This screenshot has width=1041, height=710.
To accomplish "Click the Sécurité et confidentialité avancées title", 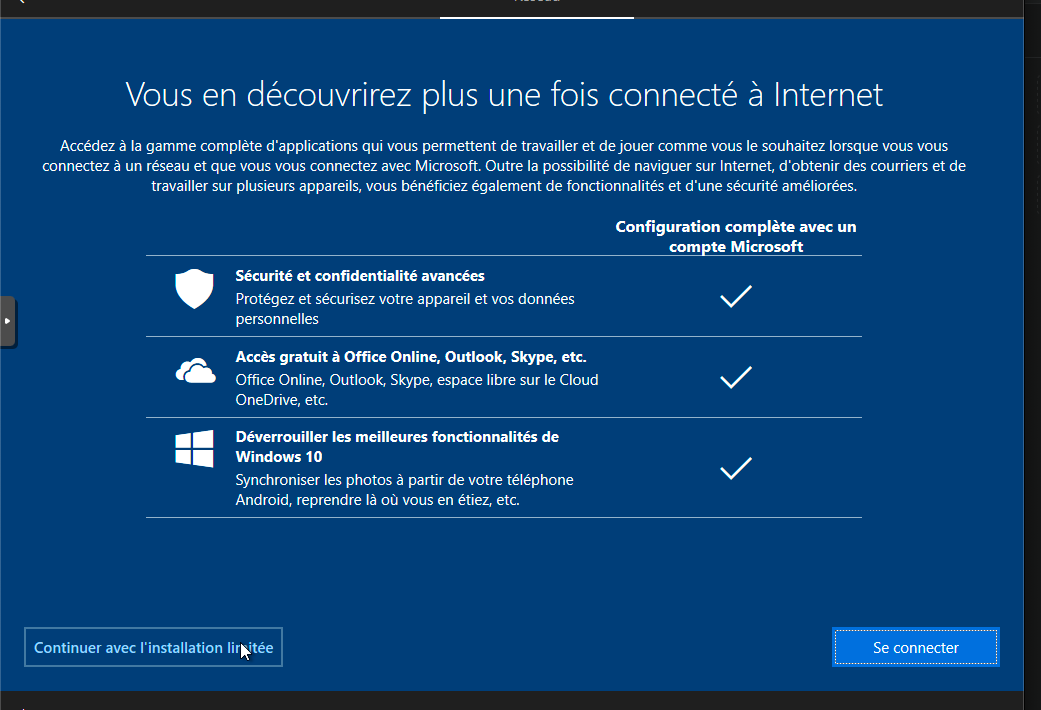I will [x=360, y=276].
